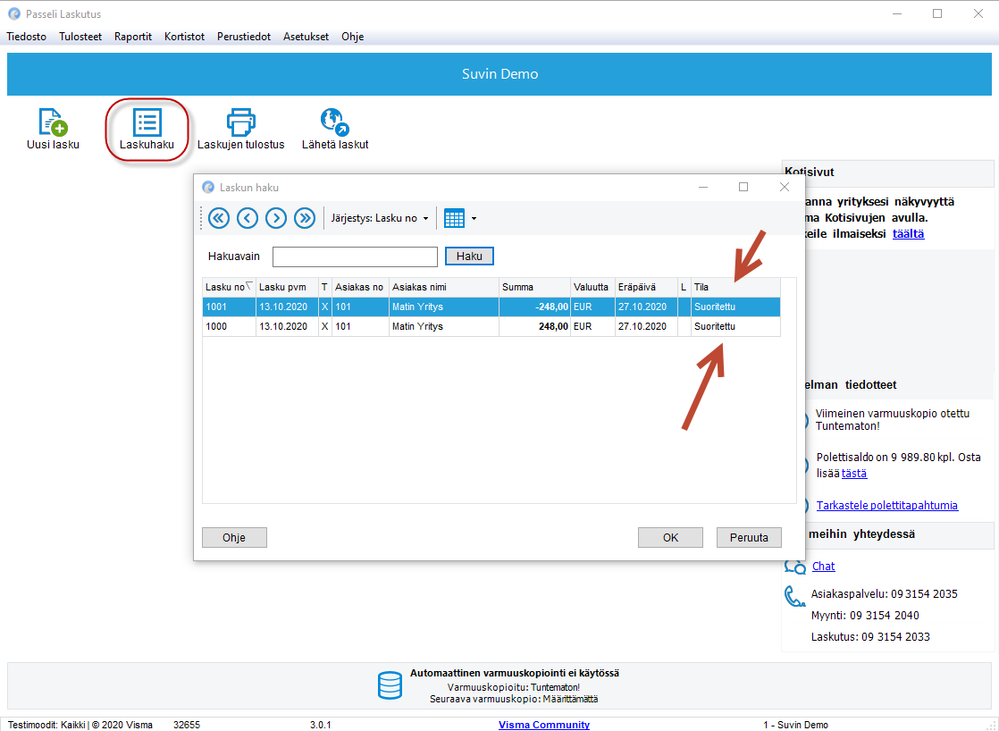The image size is (999, 731).
Task: Open the täältä homepage link
Action: tap(908, 234)
